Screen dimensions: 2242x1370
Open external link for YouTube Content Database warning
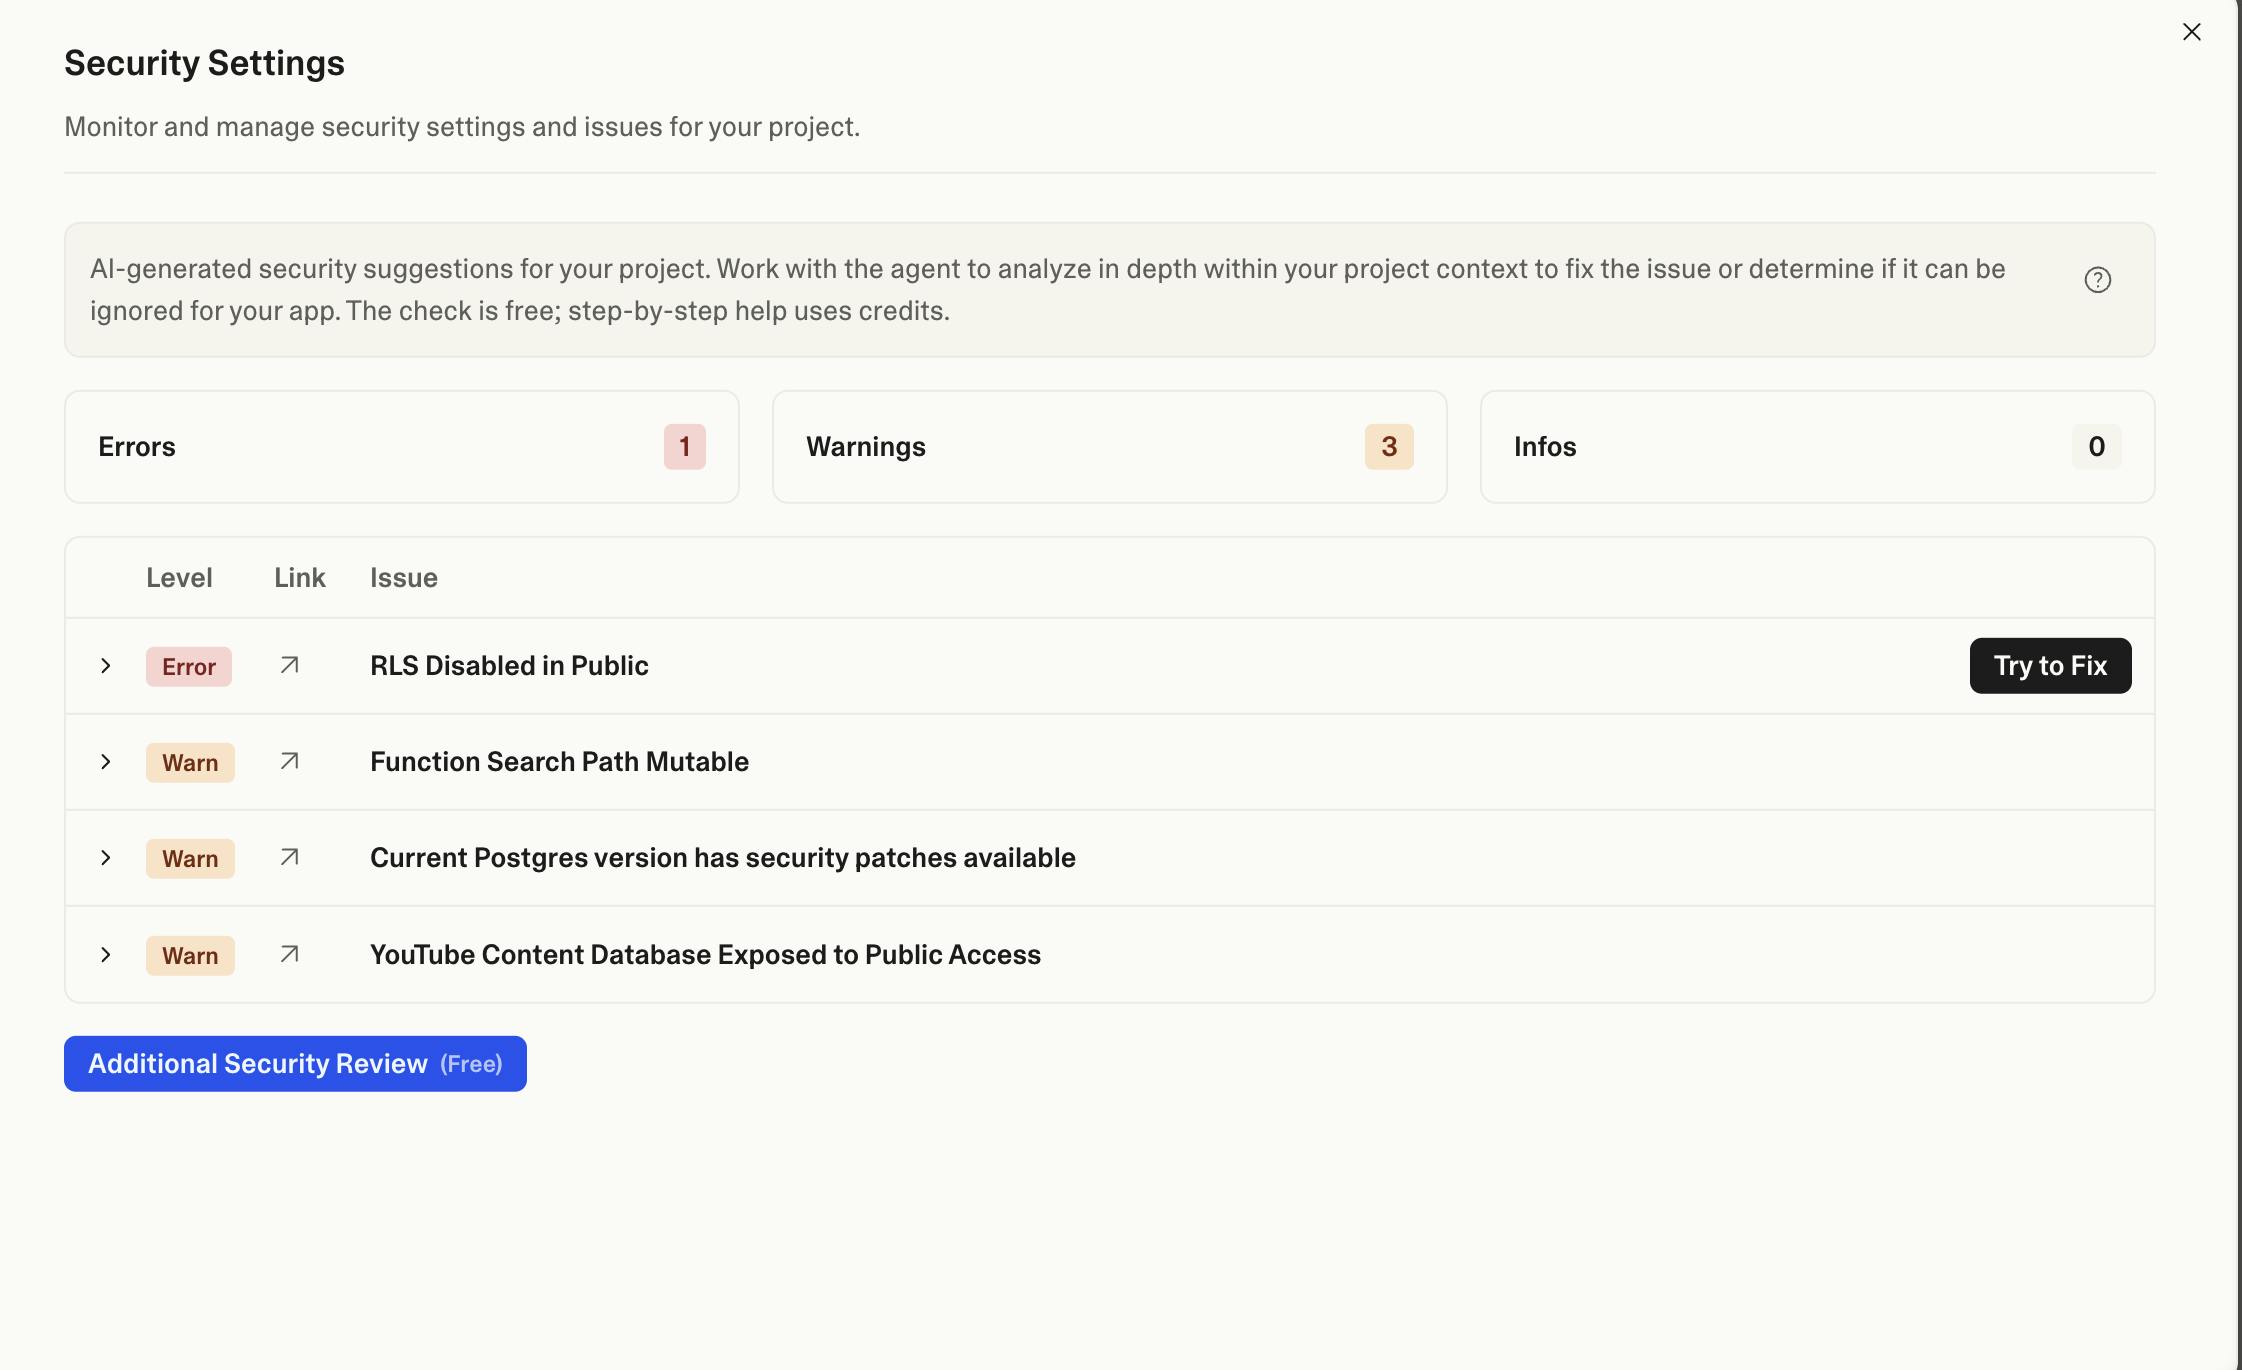[289, 955]
